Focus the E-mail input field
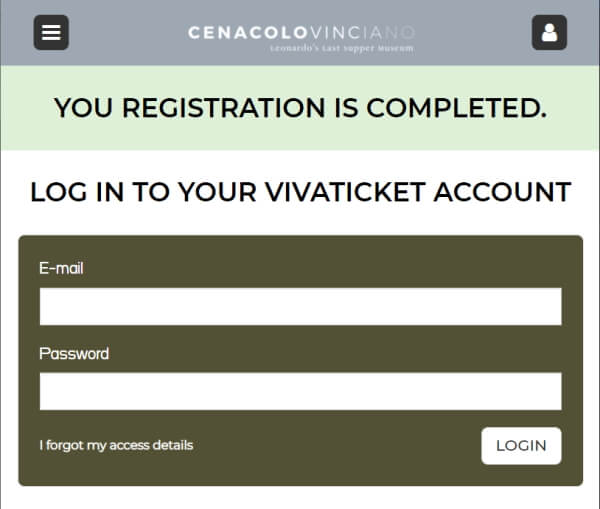 (x=300, y=306)
